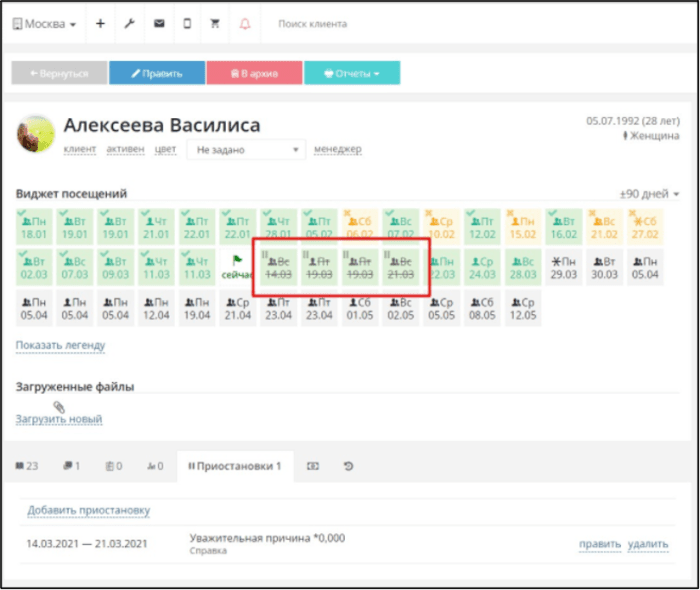Open the red bell notifications icon
Image resolution: width=700 pixels, height=590 pixels.
(x=245, y=24)
